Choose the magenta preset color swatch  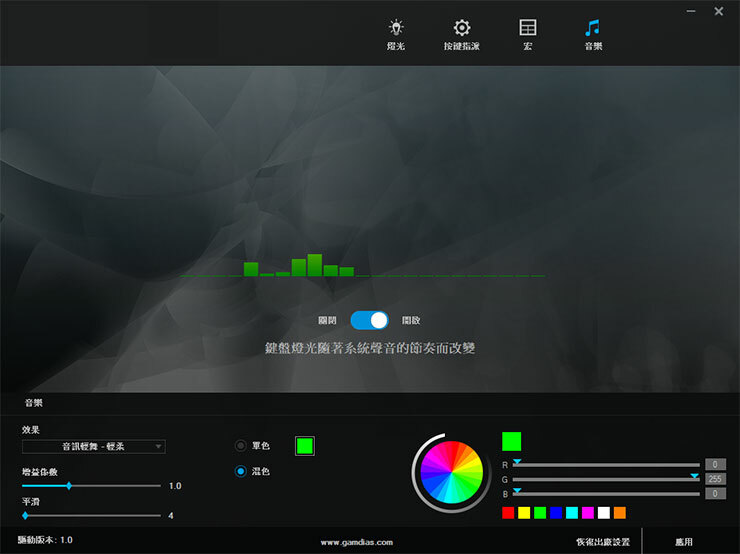pos(588,512)
